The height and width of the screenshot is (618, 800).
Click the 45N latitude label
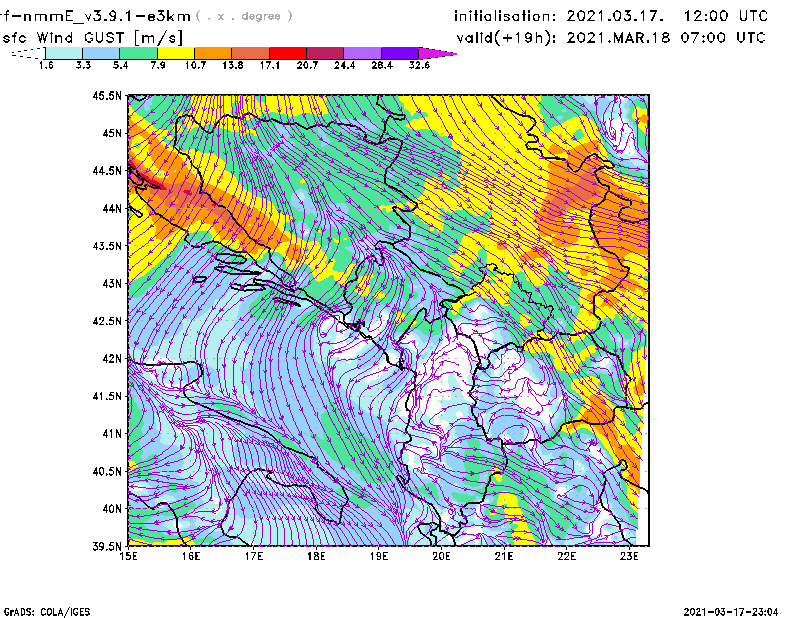(x=112, y=133)
